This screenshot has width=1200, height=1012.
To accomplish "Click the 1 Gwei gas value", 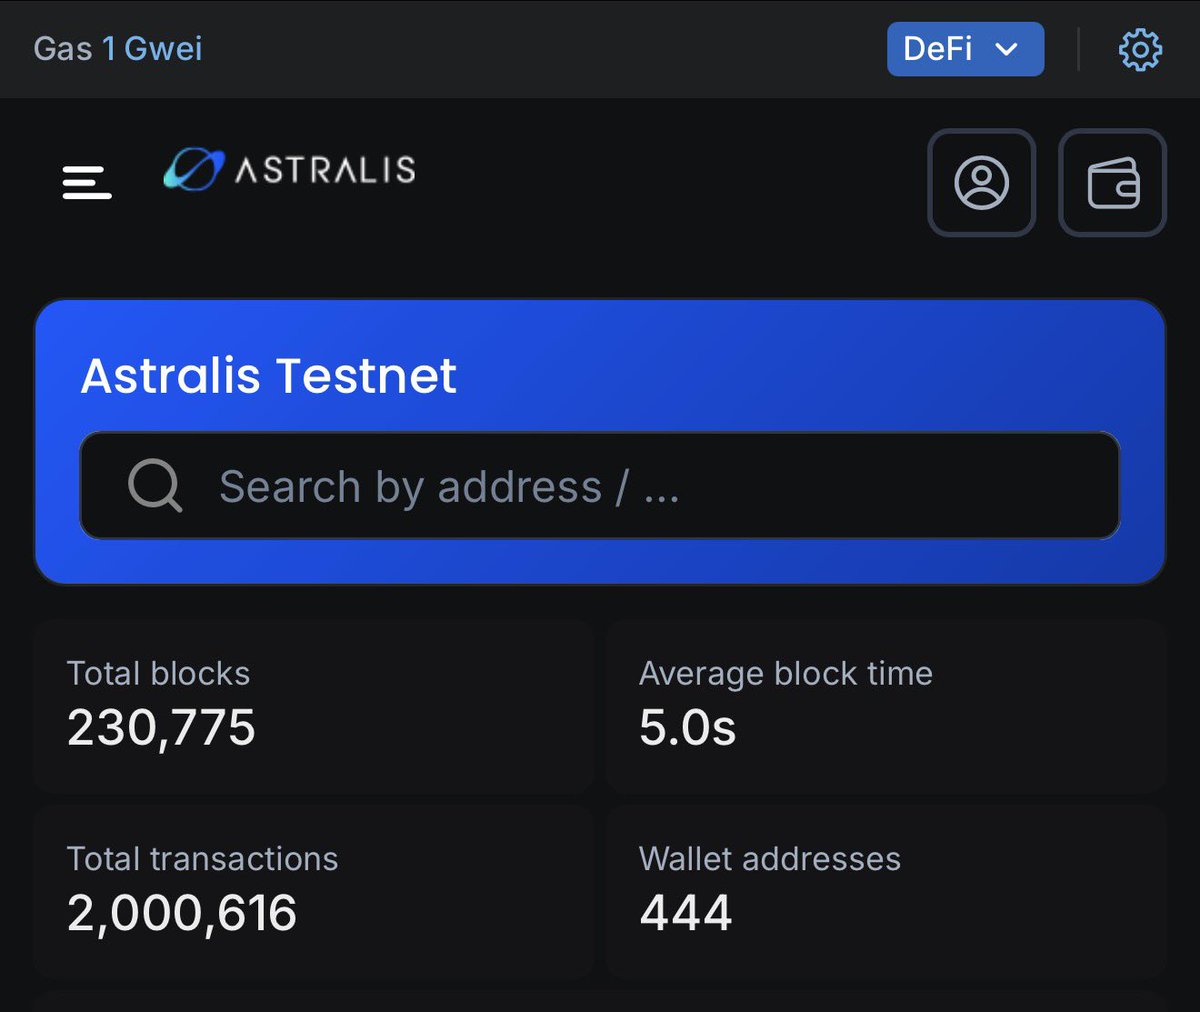I will pos(152,48).
